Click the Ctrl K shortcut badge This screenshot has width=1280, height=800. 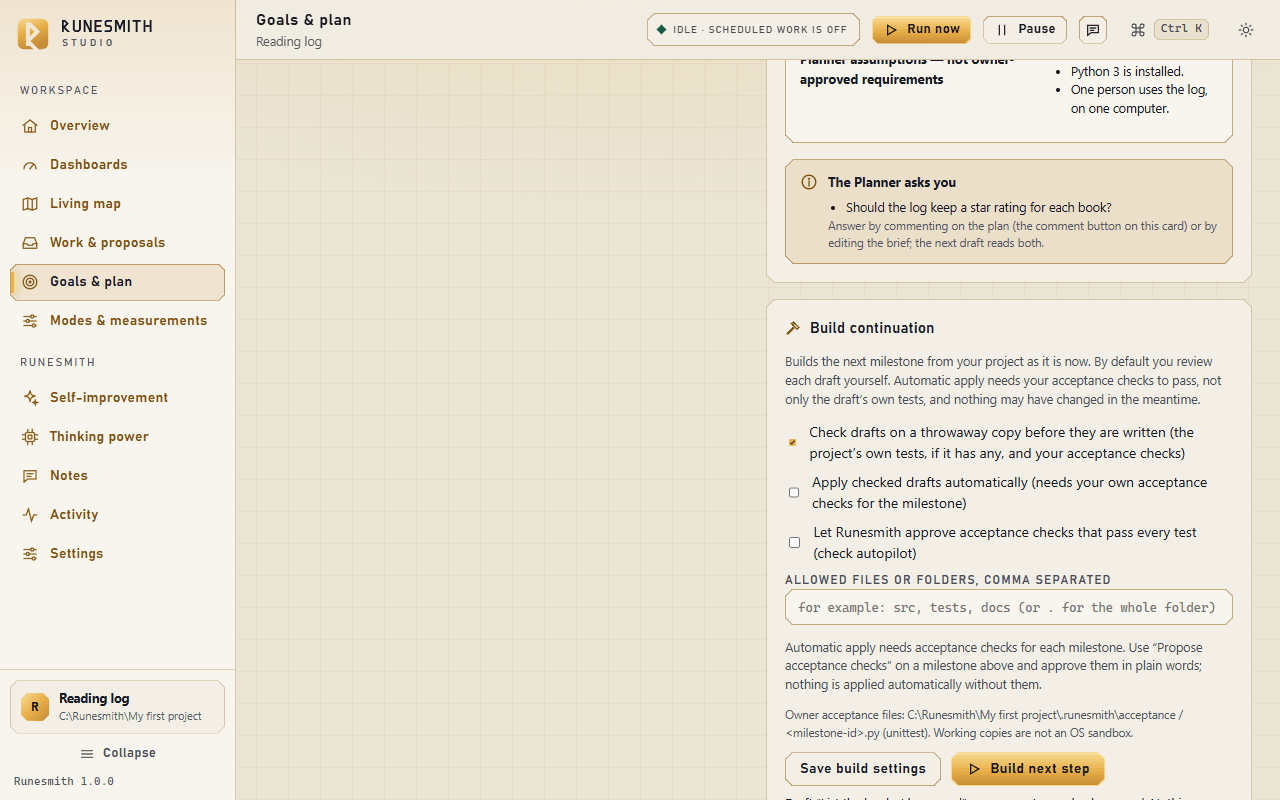pos(1181,29)
